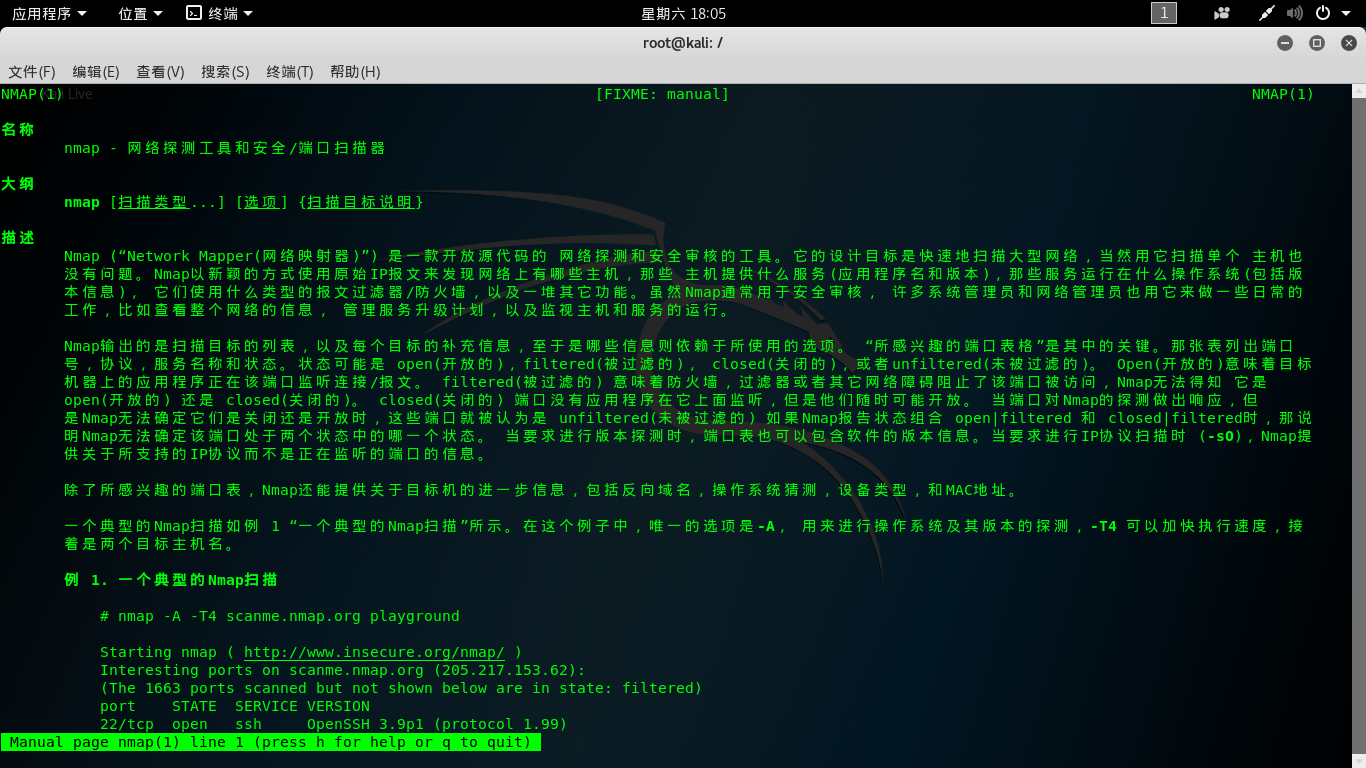
Task: Click the command line nmap -A -T4 scanme.nmap.org
Action: 280,616
